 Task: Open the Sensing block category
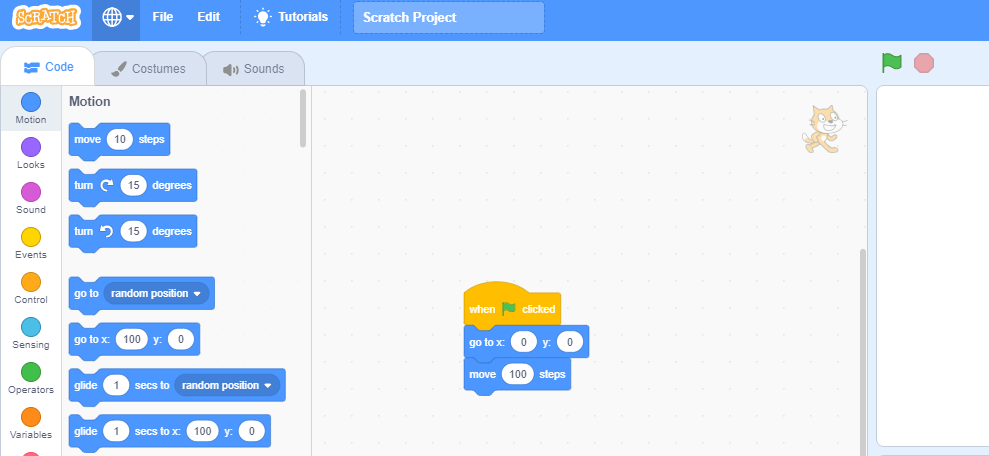pos(31,328)
